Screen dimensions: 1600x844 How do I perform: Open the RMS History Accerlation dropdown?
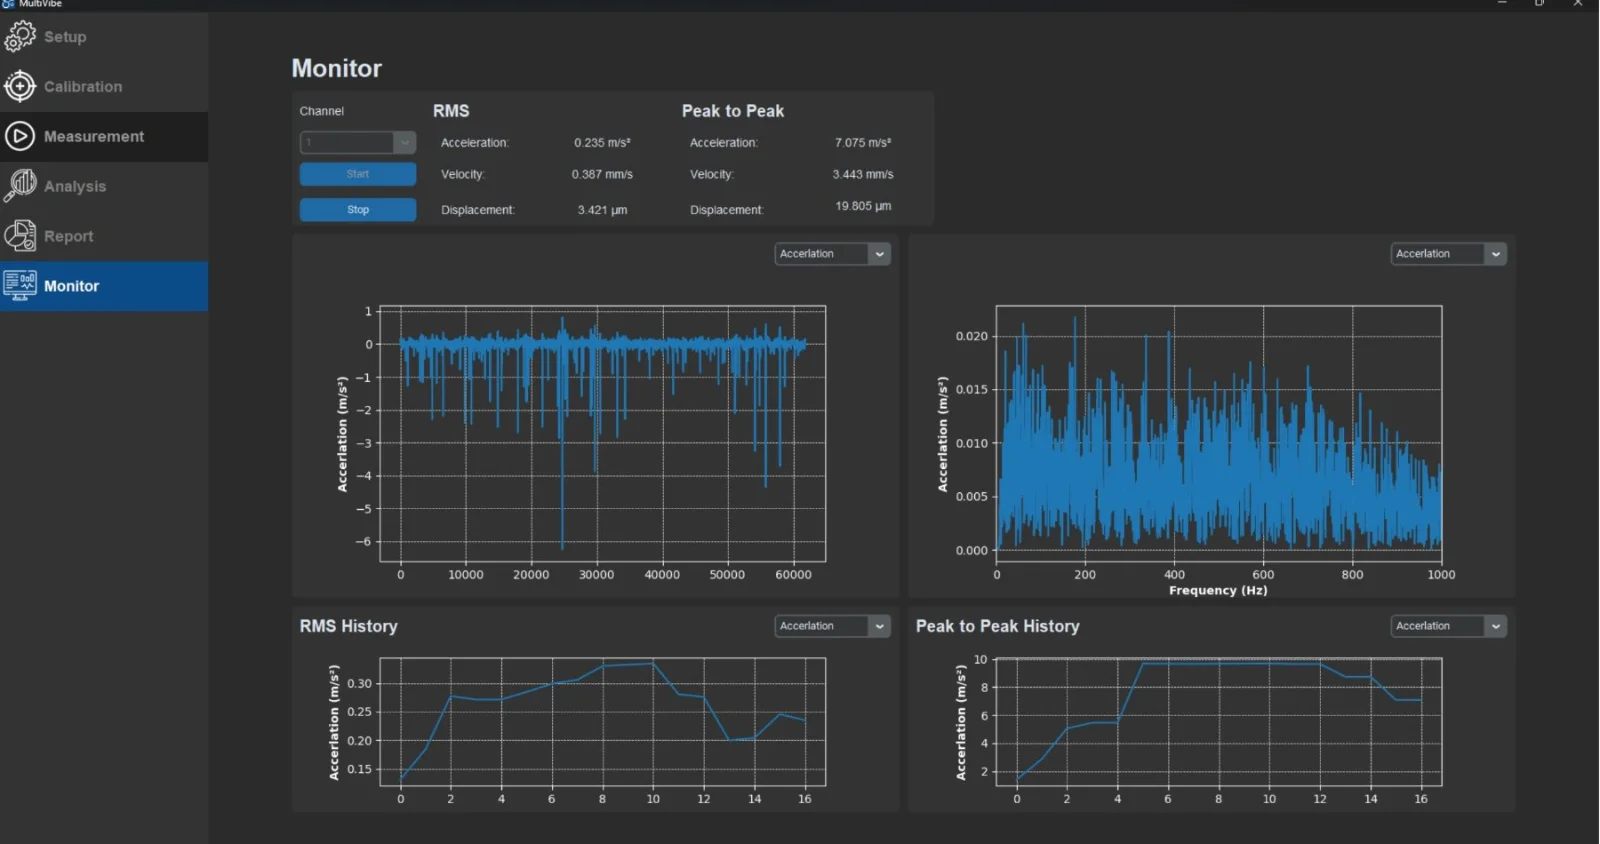point(832,626)
